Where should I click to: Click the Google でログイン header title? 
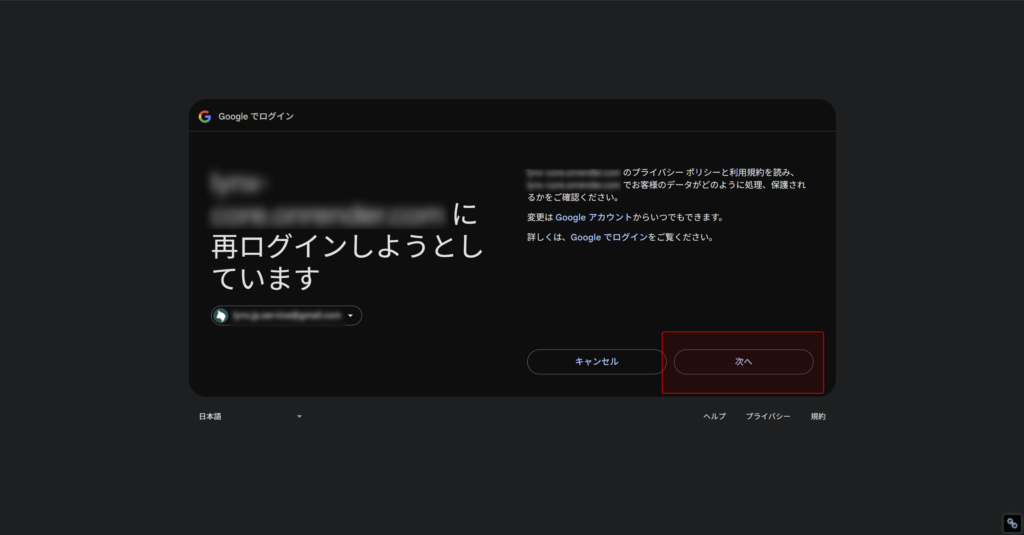click(x=256, y=116)
